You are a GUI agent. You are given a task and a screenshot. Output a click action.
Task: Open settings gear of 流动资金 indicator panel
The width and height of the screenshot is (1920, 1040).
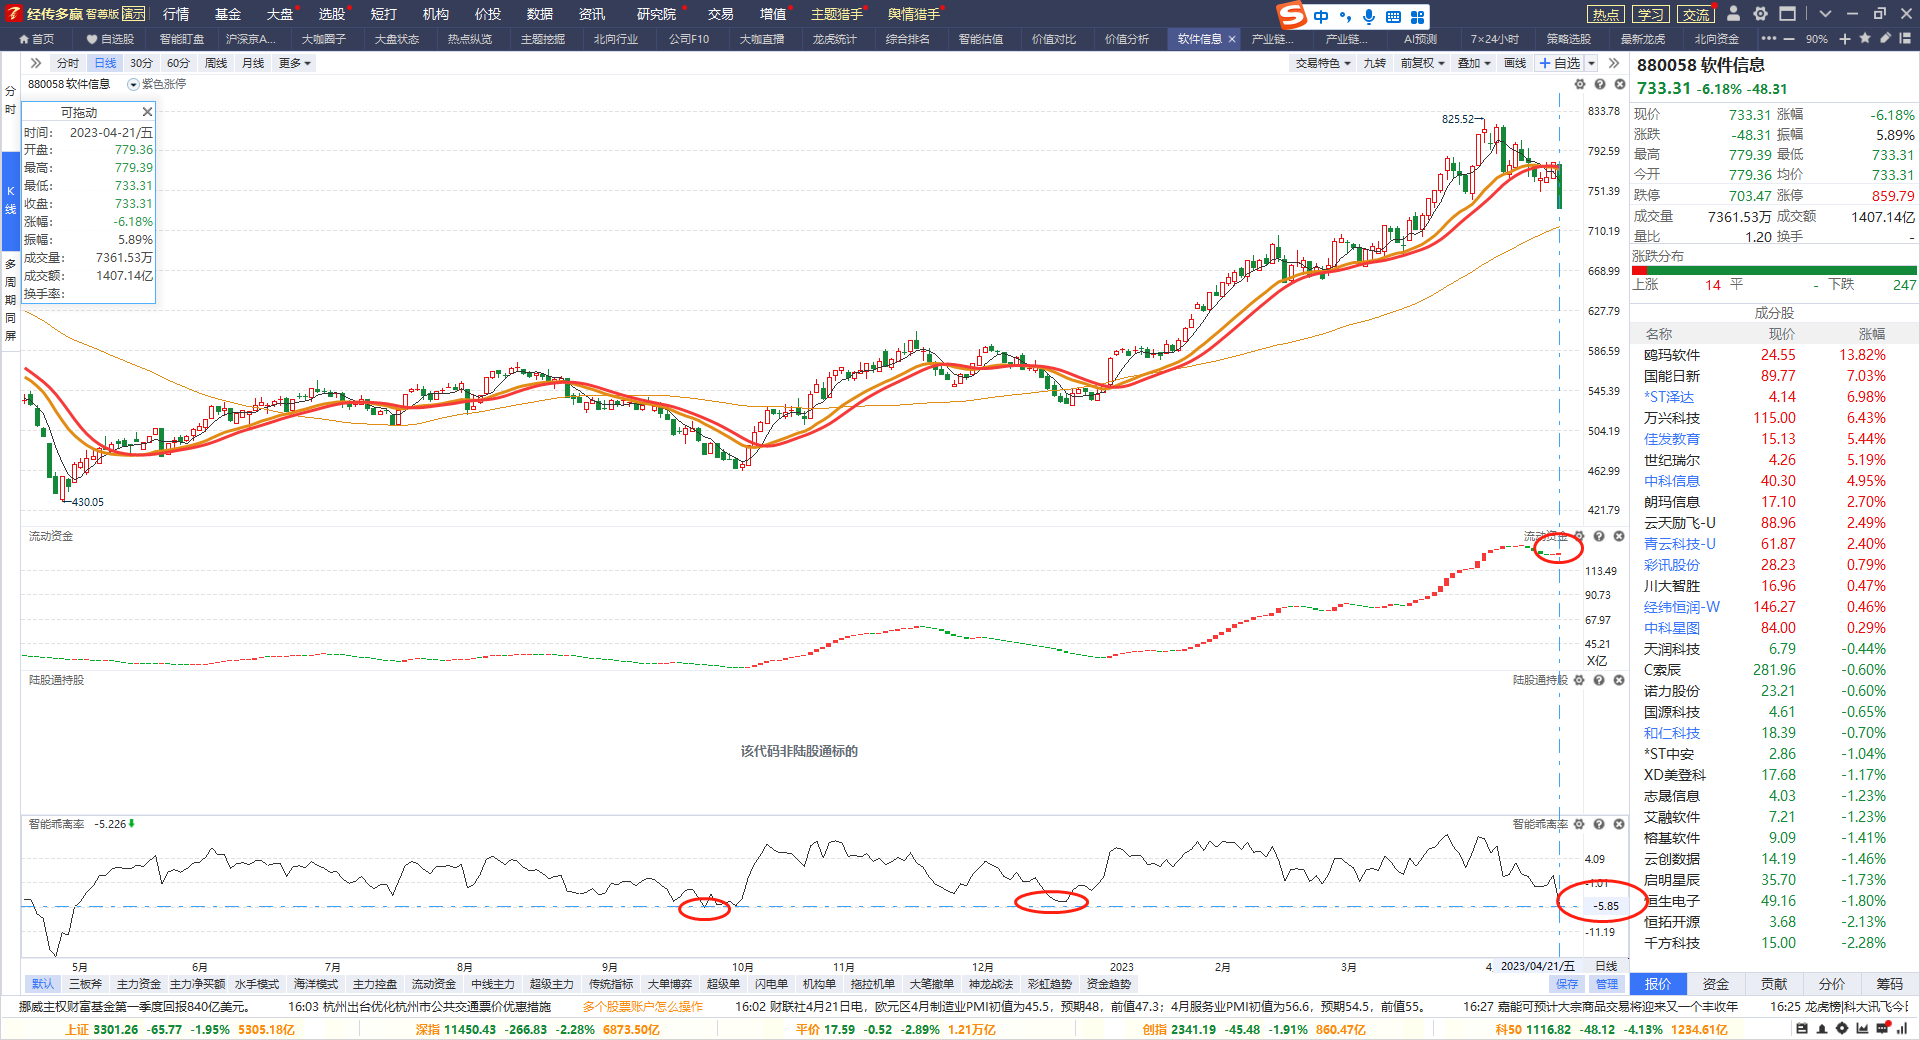1579,537
